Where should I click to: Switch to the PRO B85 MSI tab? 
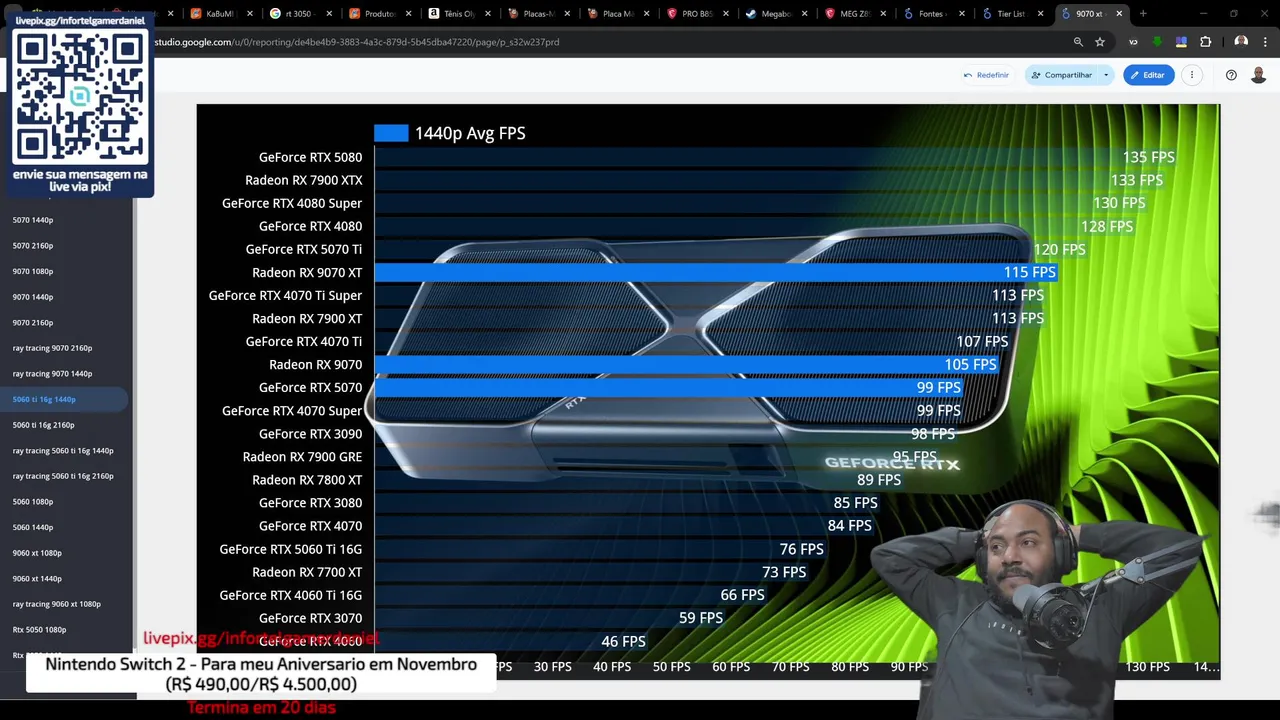[696, 14]
